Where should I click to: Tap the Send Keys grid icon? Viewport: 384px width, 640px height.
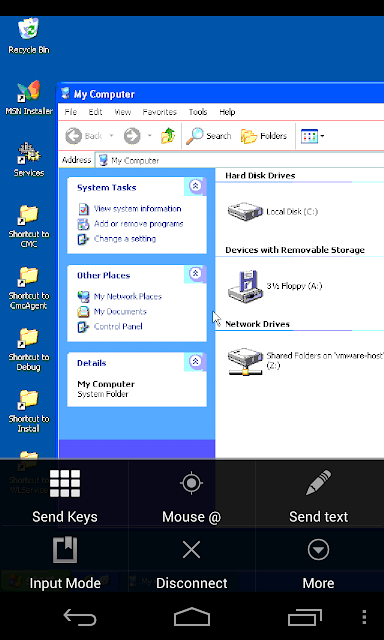click(x=64, y=483)
